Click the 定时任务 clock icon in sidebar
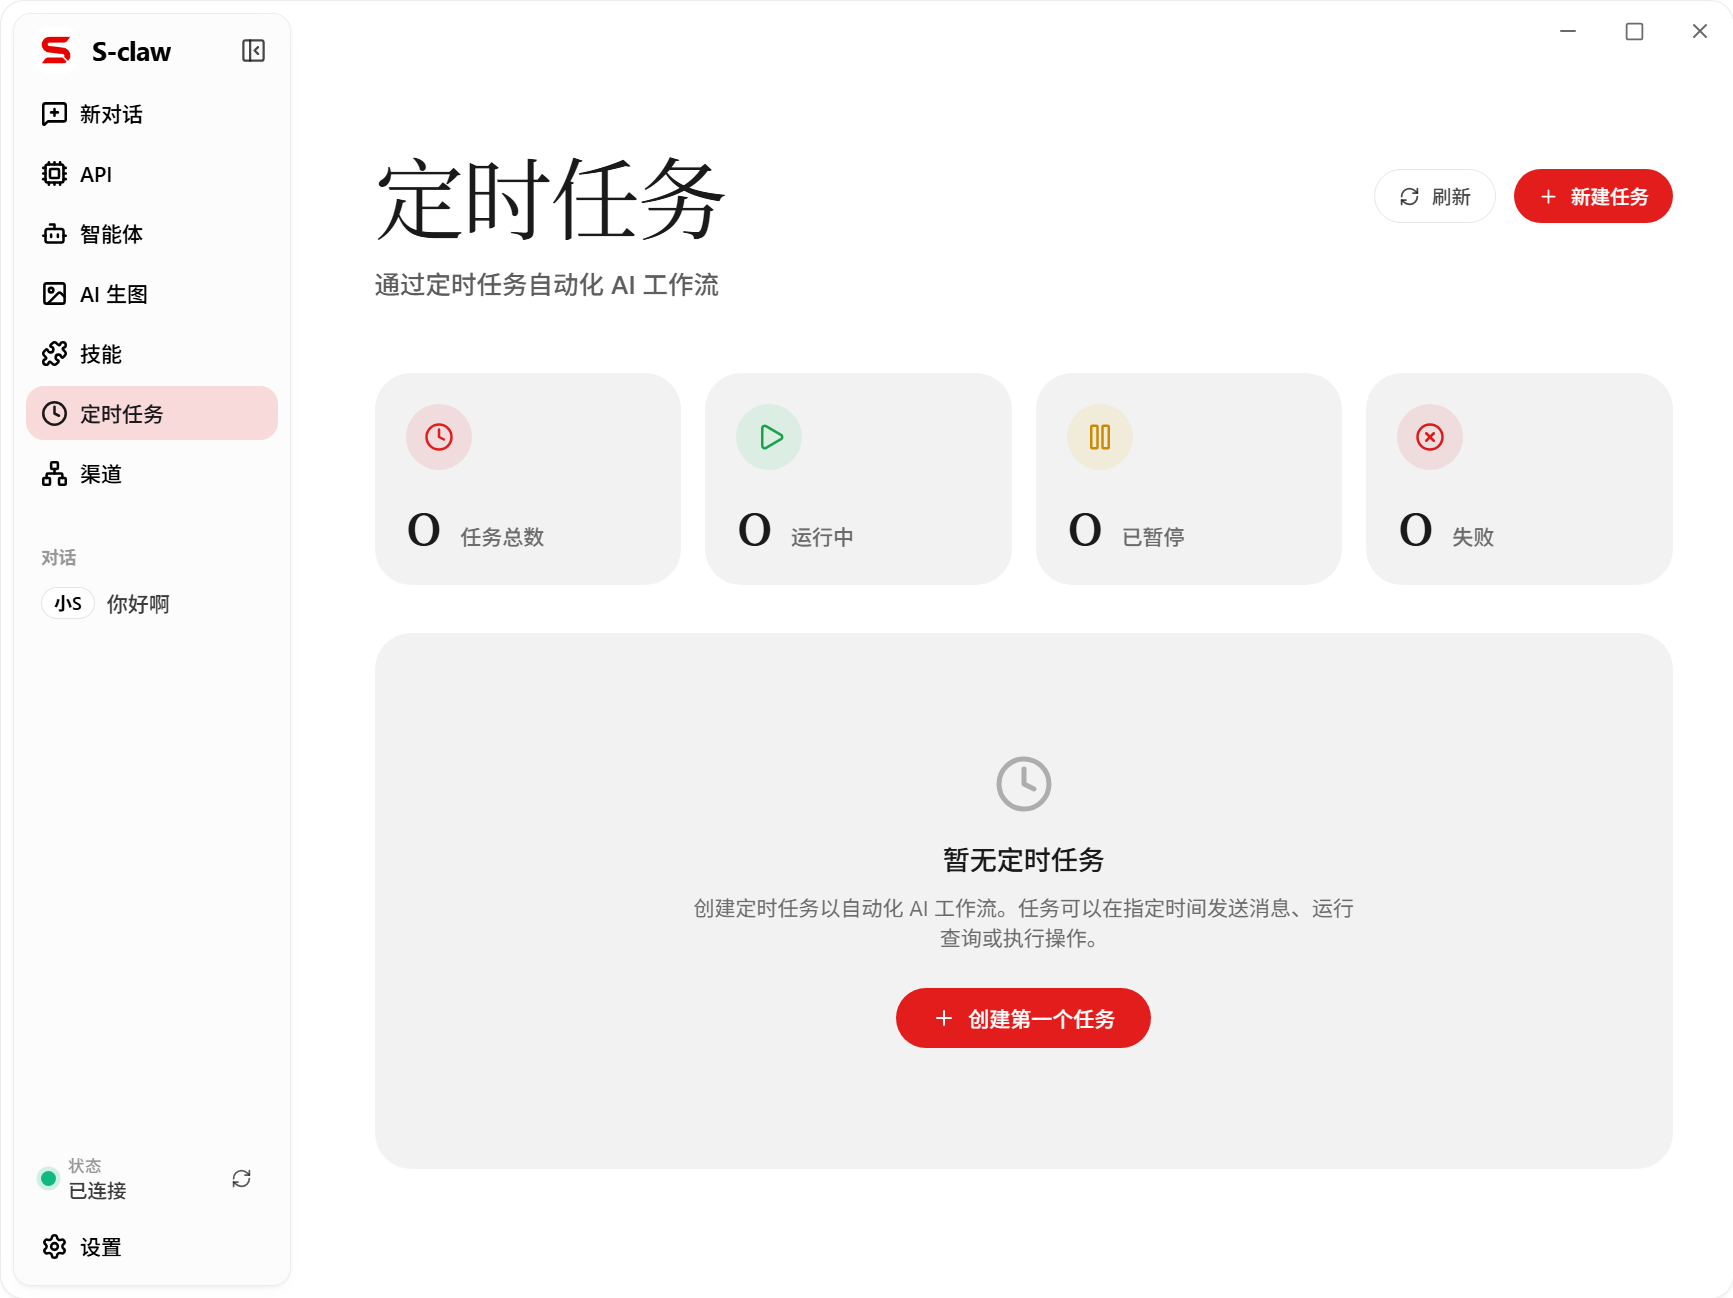This screenshot has height=1298, width=1733. 54,414
